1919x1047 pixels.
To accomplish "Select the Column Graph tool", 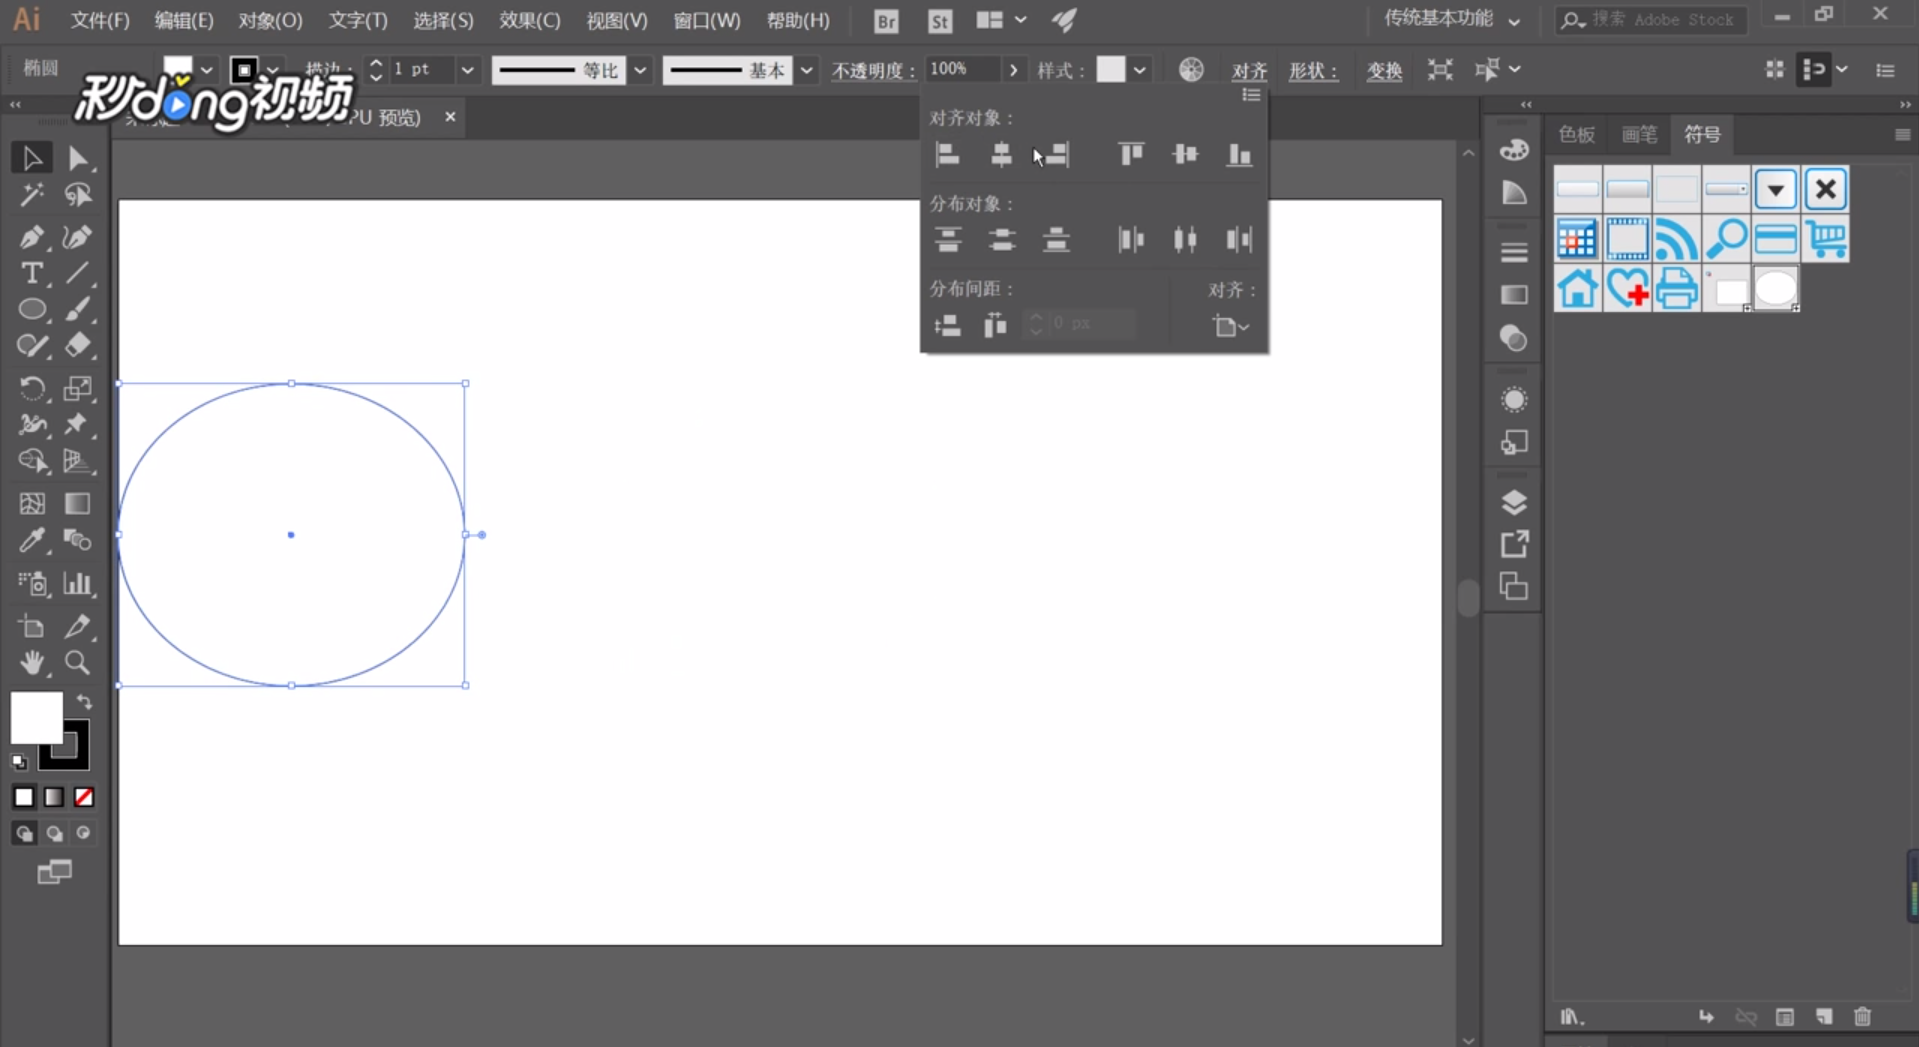I will (77, 583).
